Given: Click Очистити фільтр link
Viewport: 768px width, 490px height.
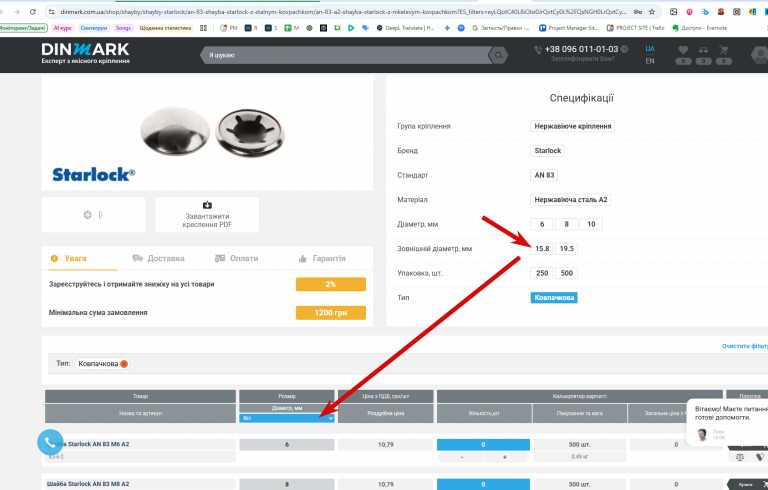Looking at the screenshot, I should tap(744, 346).
